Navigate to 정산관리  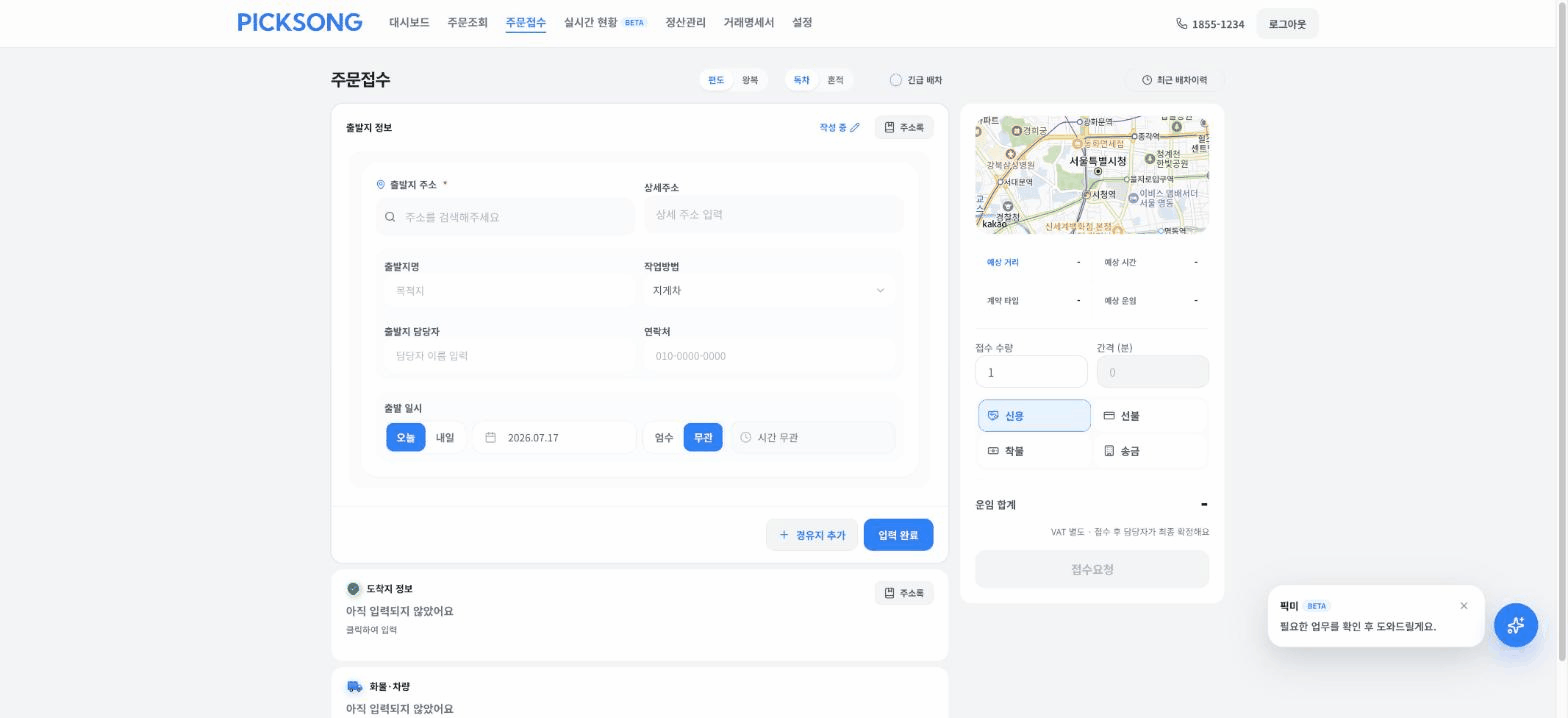[685, 22]
